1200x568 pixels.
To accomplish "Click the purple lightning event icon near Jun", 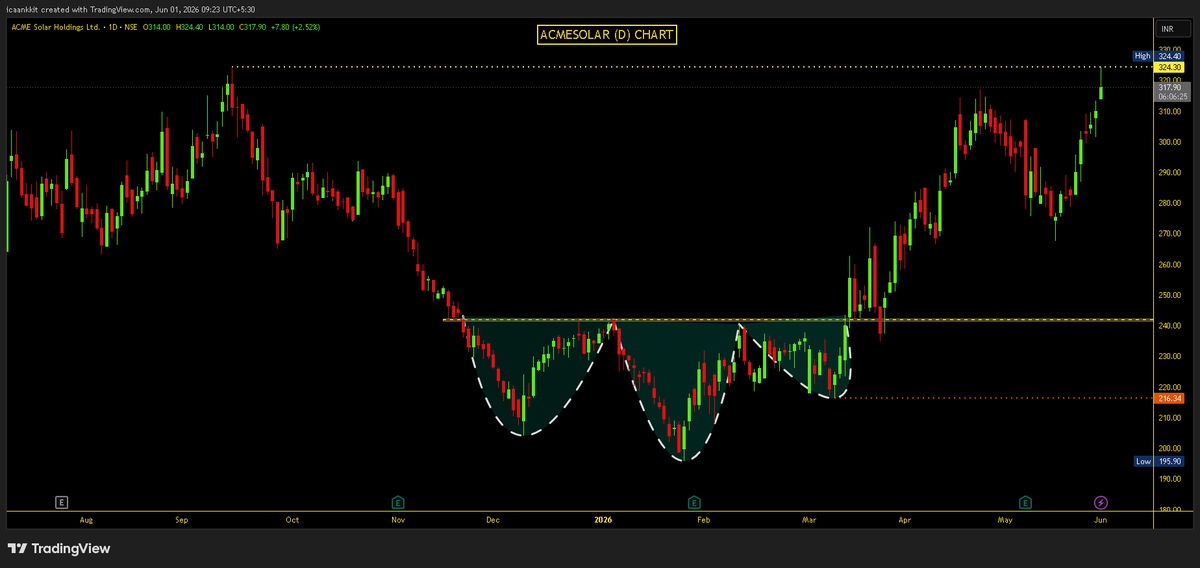I will point(1100,501).
